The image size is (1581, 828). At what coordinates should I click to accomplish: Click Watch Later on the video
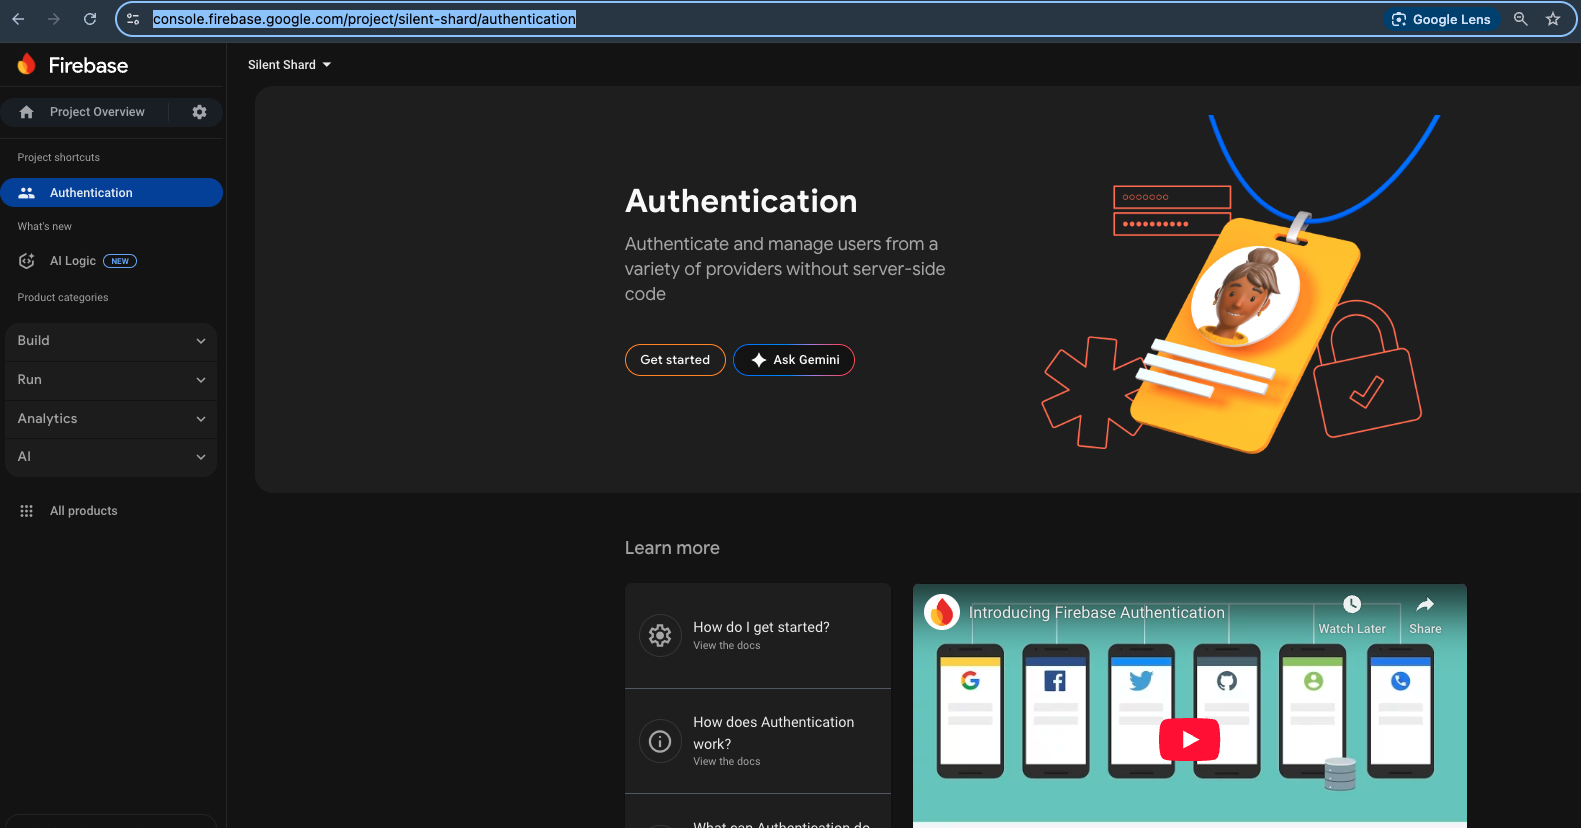point(1352,615)
